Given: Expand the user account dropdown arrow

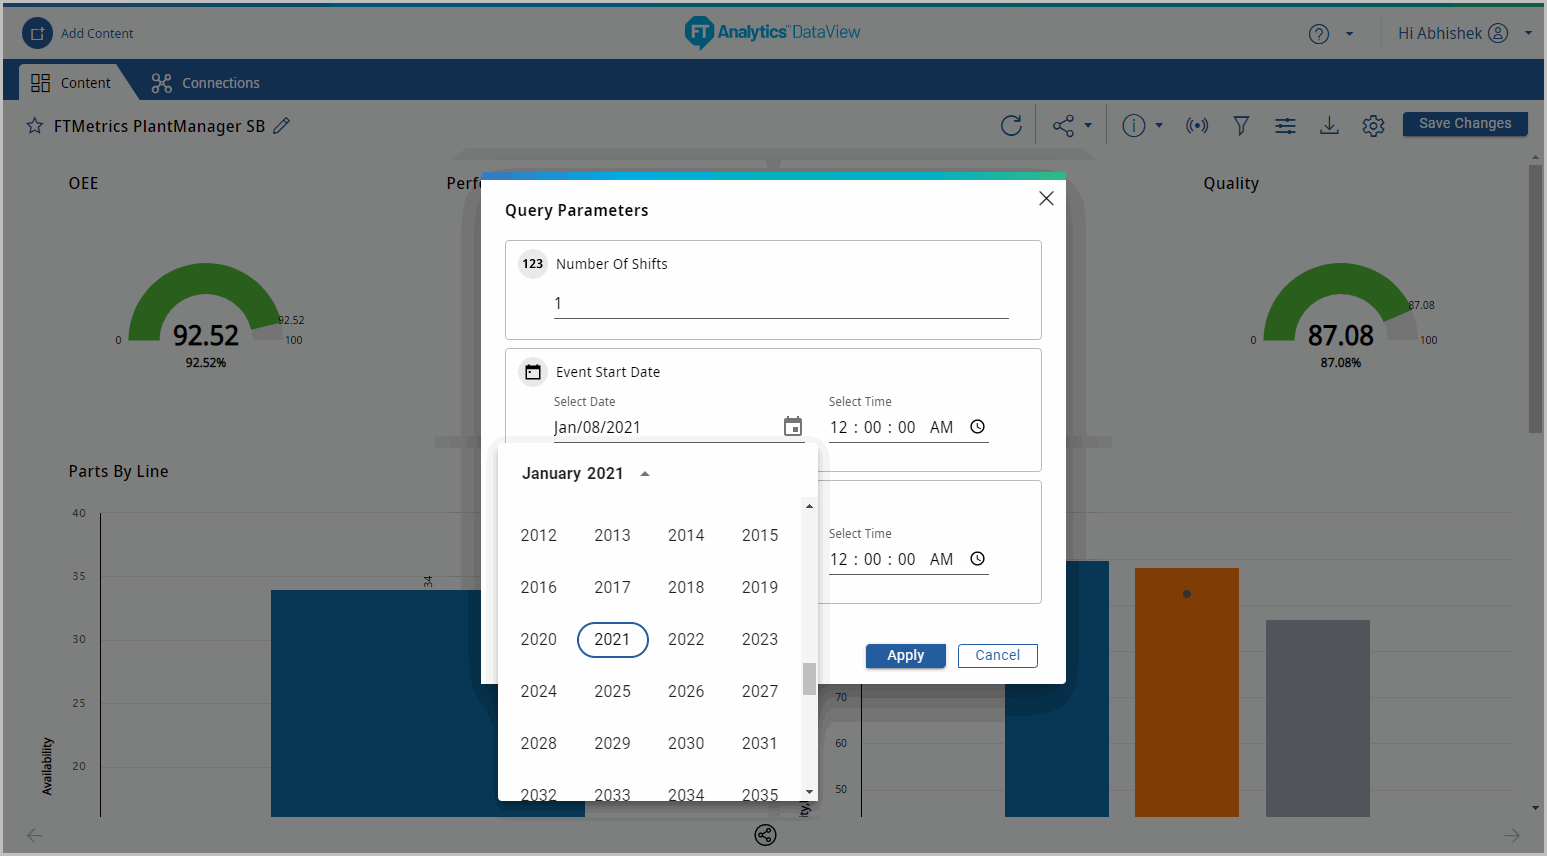Looking at the screenshot, I should [1528, 33].
